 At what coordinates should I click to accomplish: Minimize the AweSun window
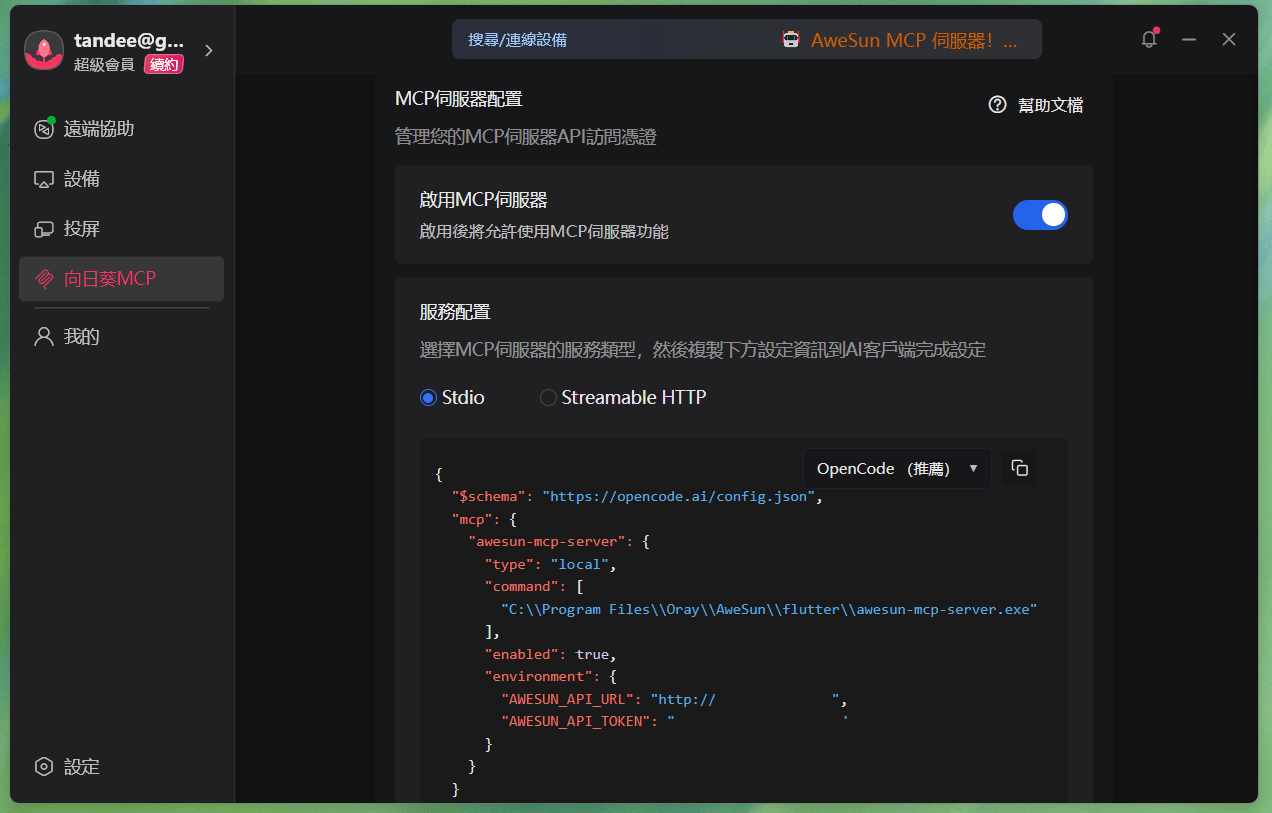coord(1189,39)
